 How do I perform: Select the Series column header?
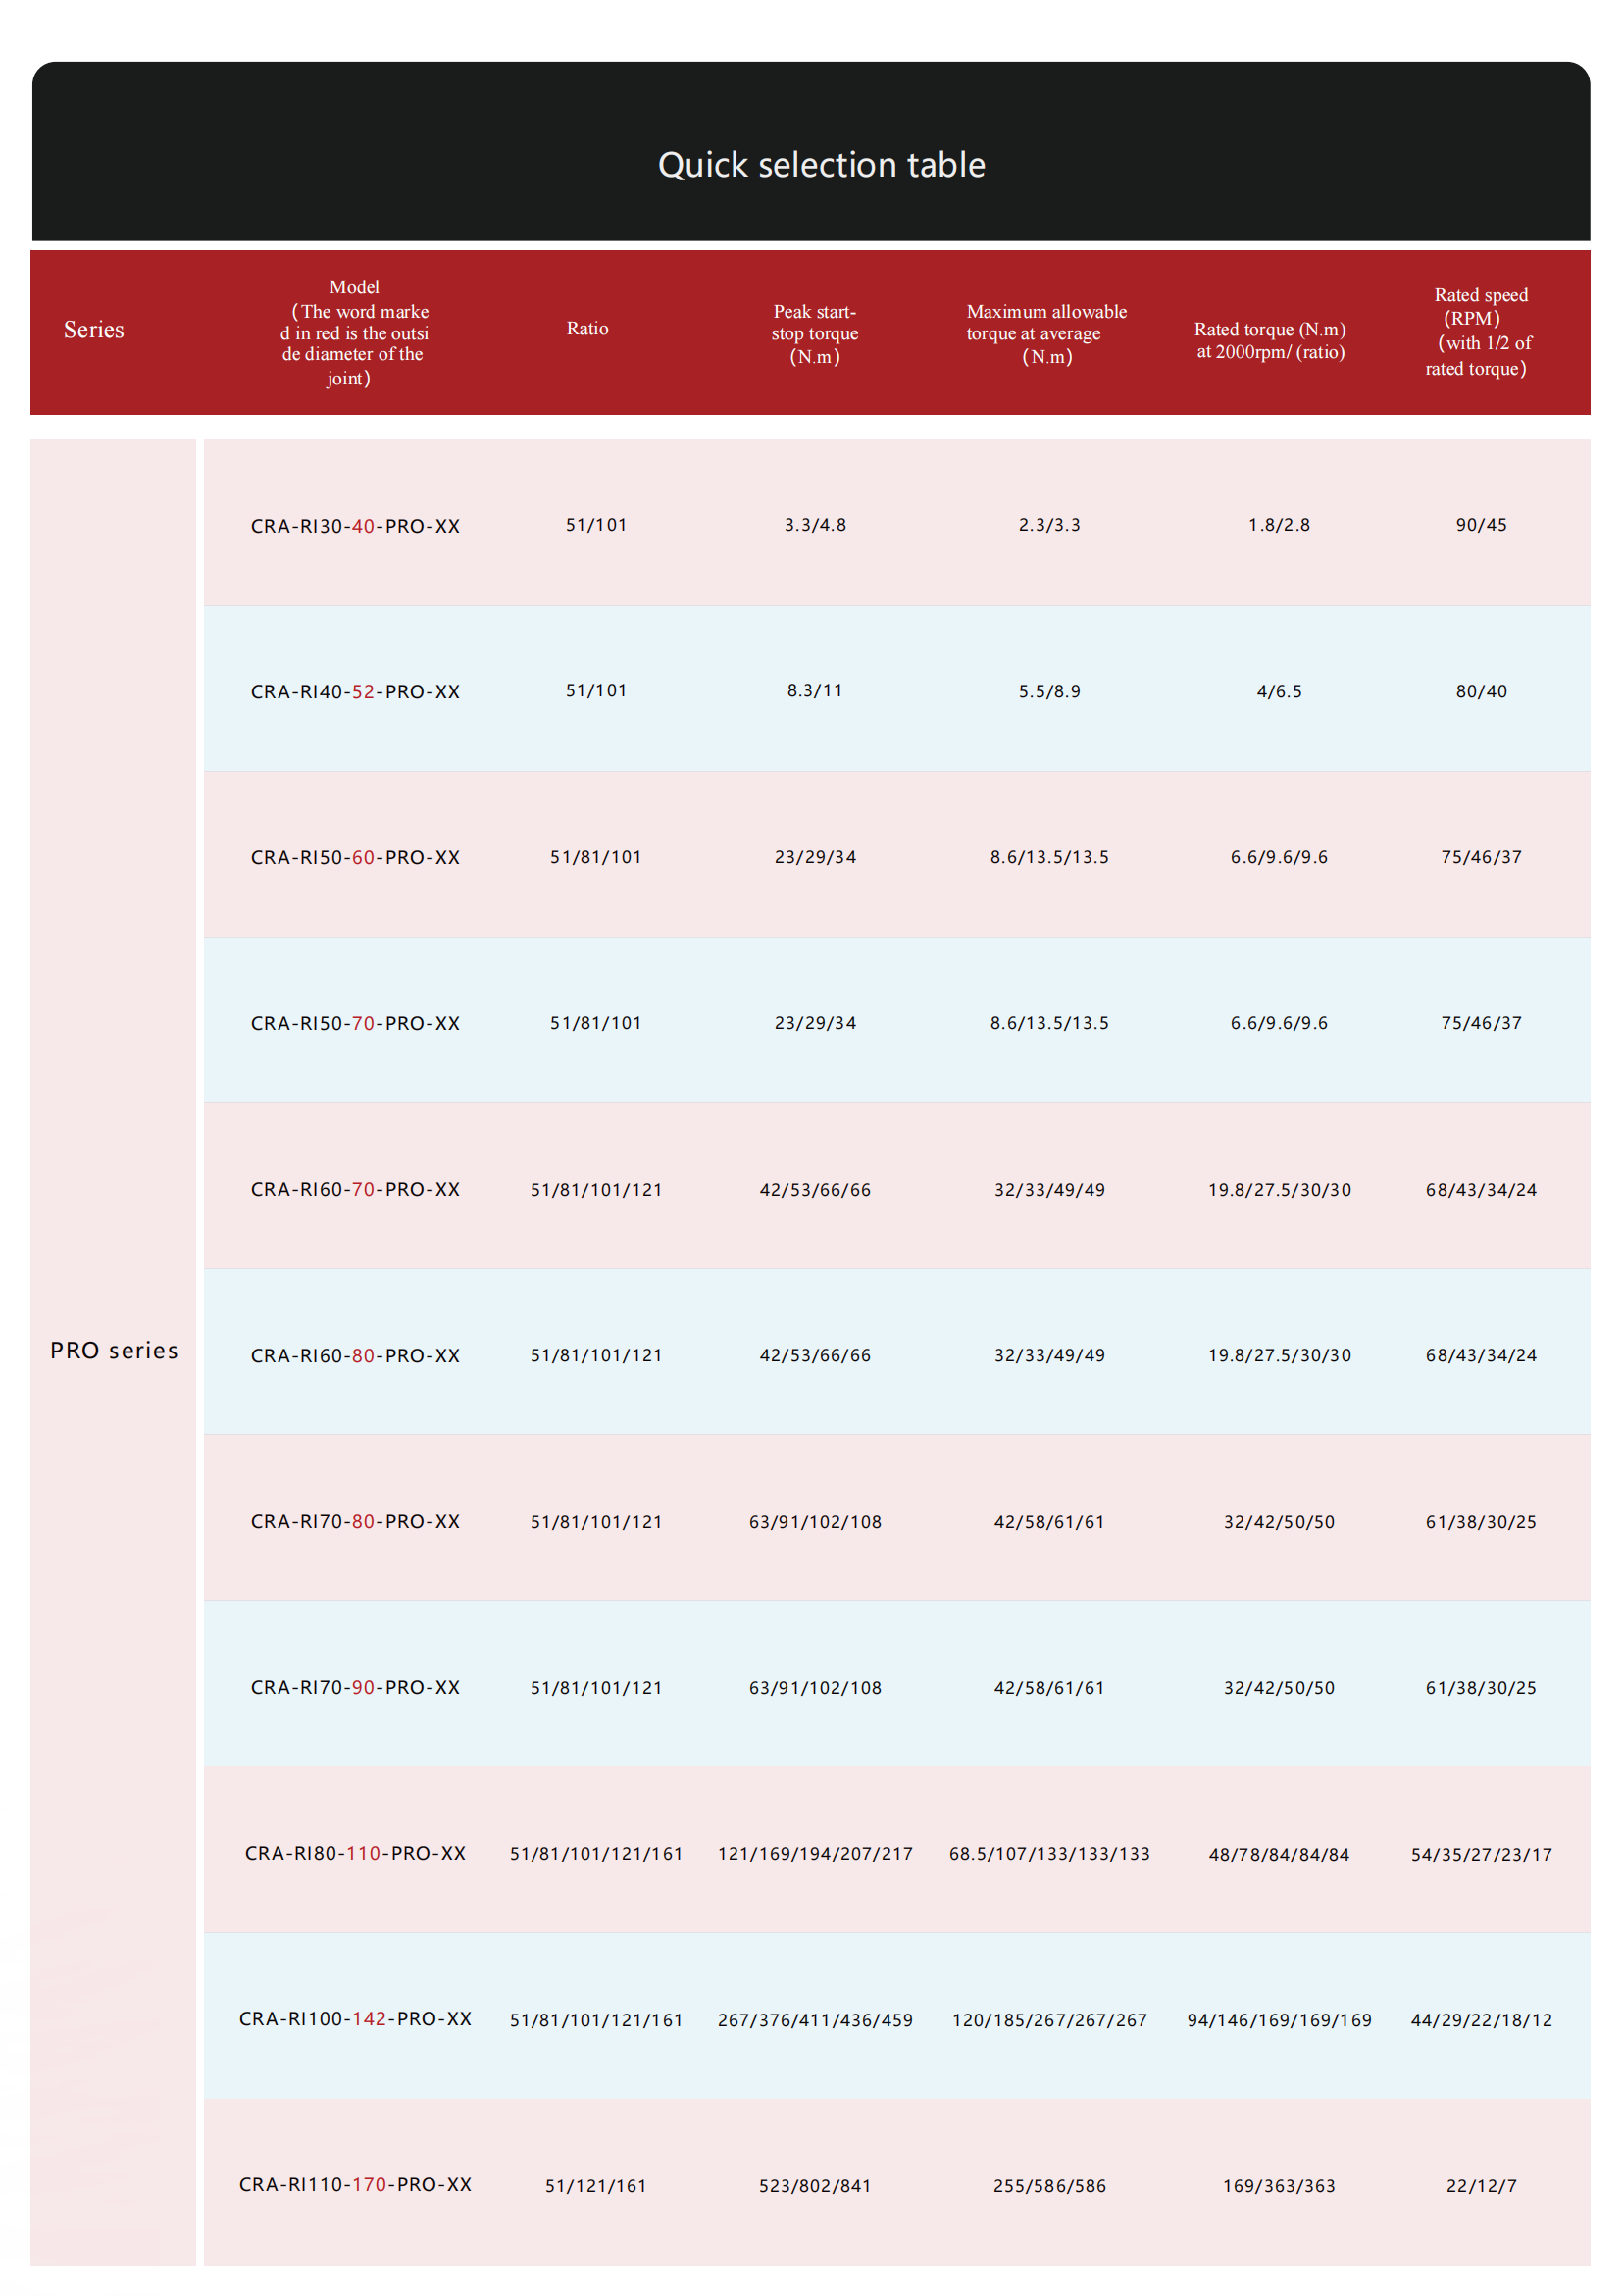94,329
